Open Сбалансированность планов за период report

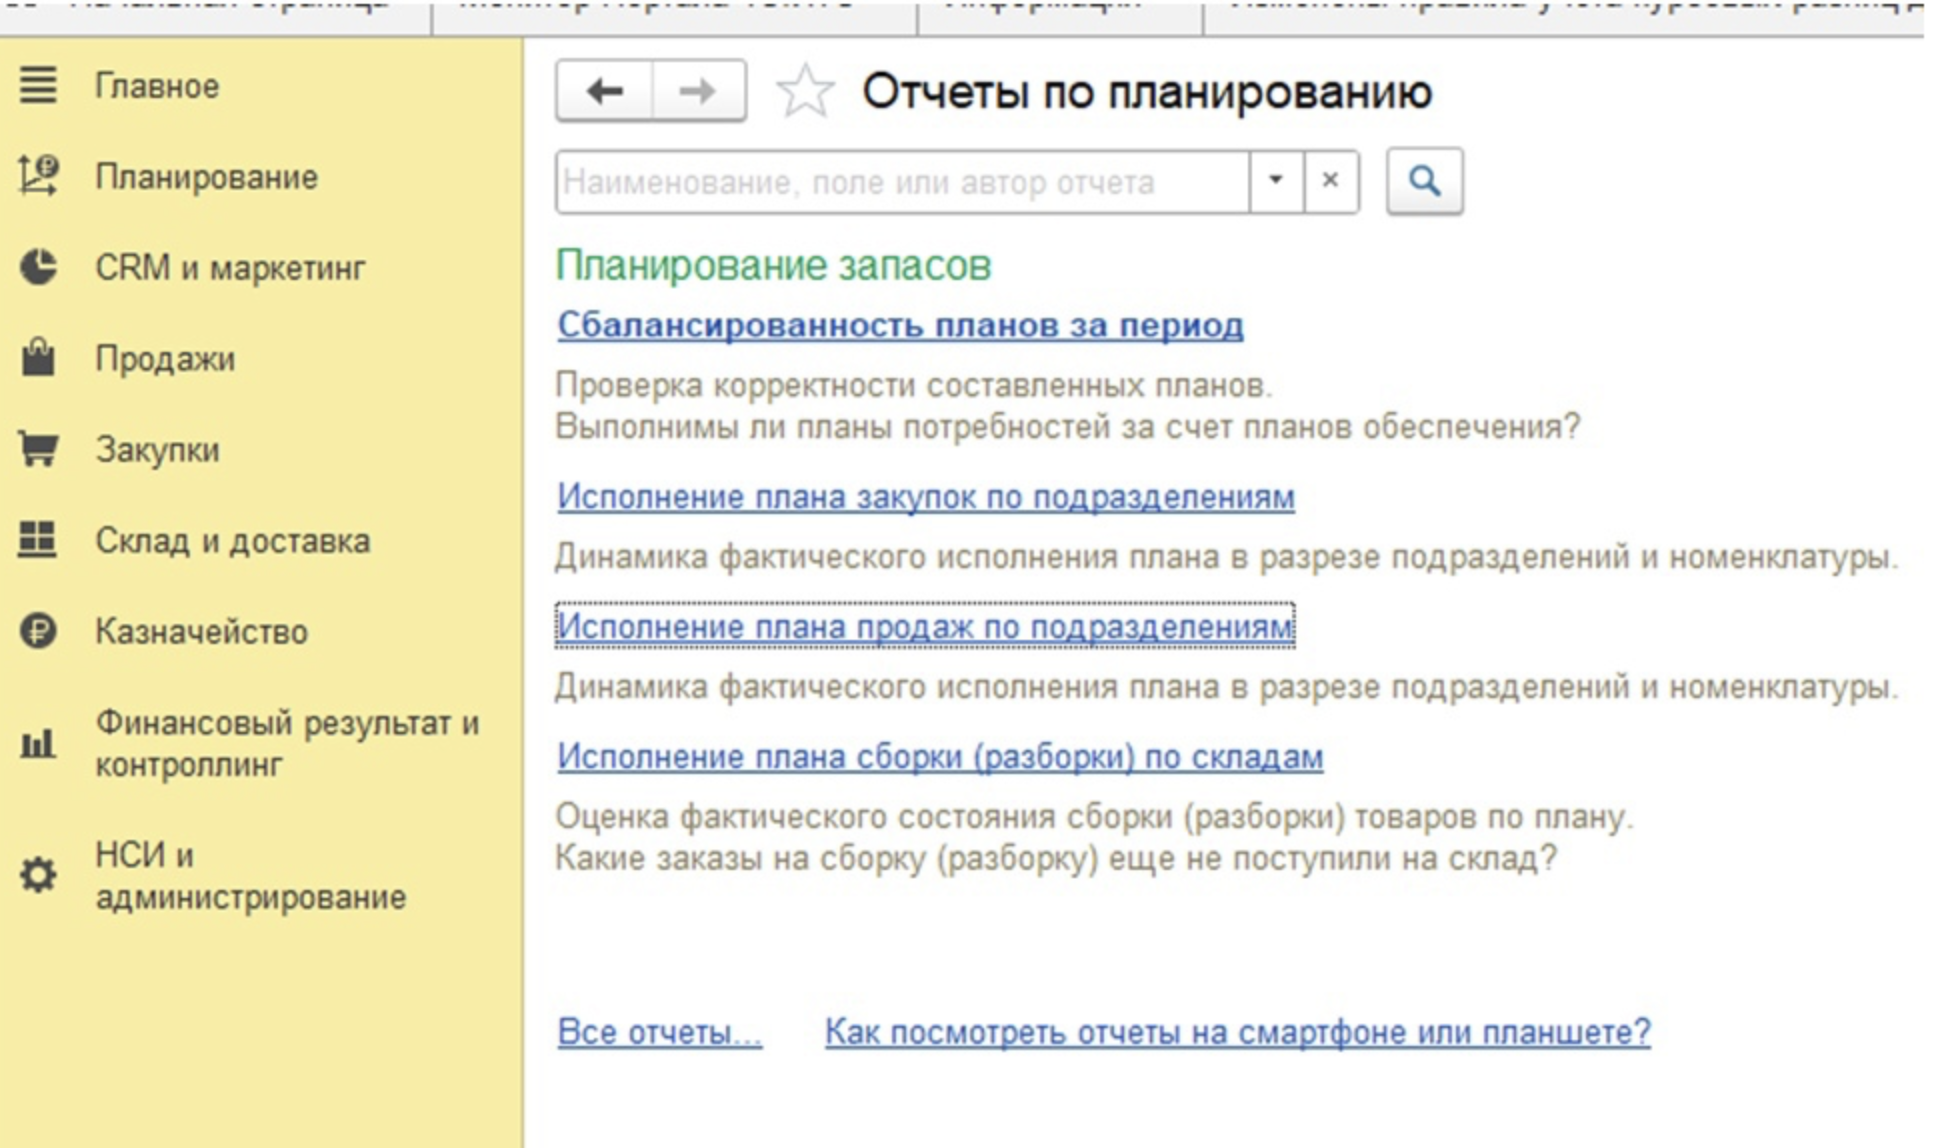(x=900, y=326)
